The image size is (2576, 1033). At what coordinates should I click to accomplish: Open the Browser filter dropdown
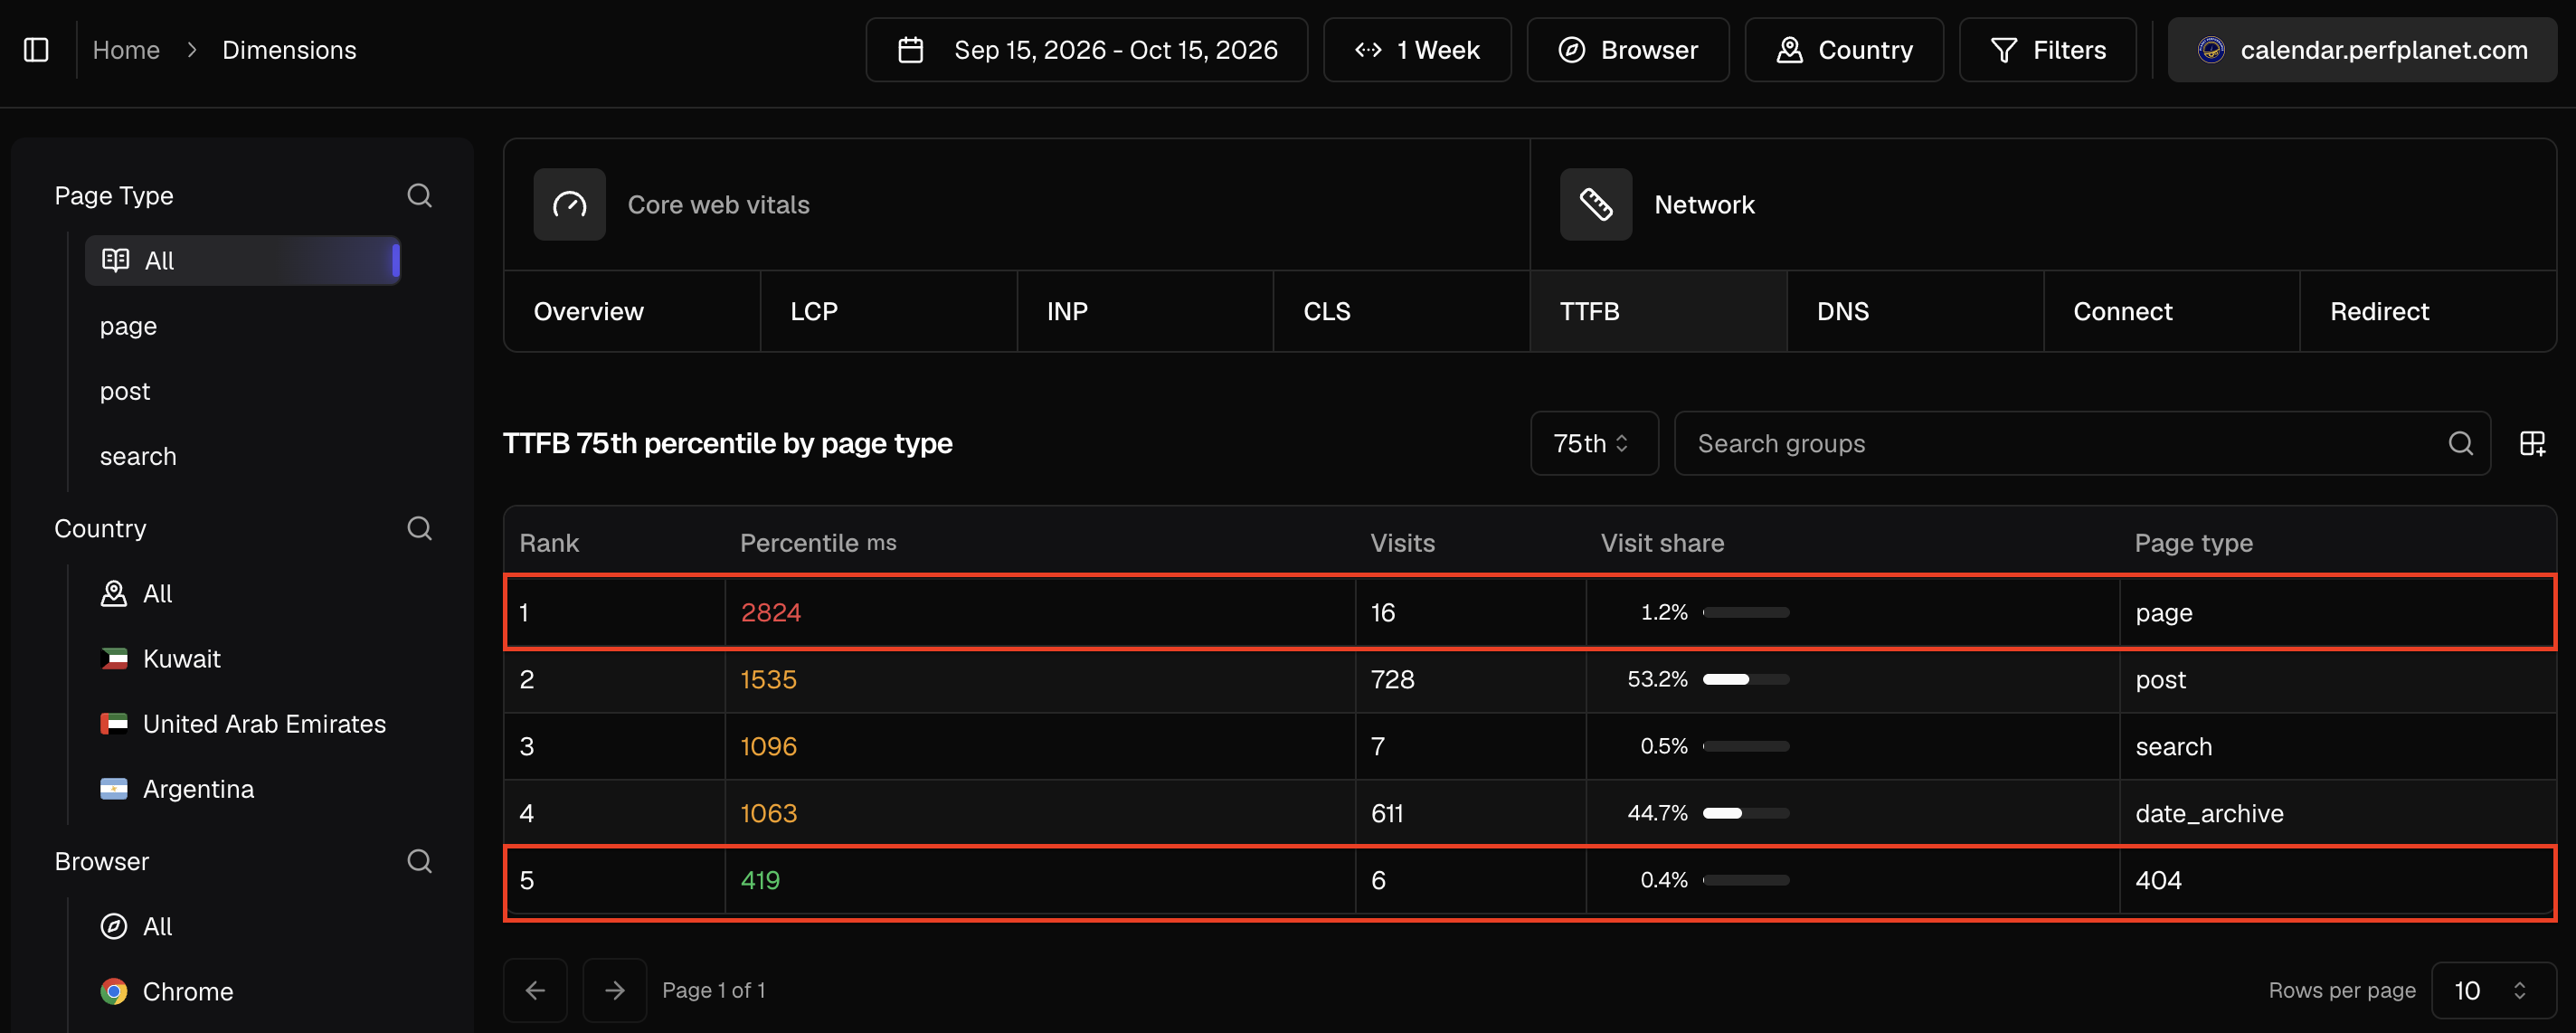point(1627,50)
